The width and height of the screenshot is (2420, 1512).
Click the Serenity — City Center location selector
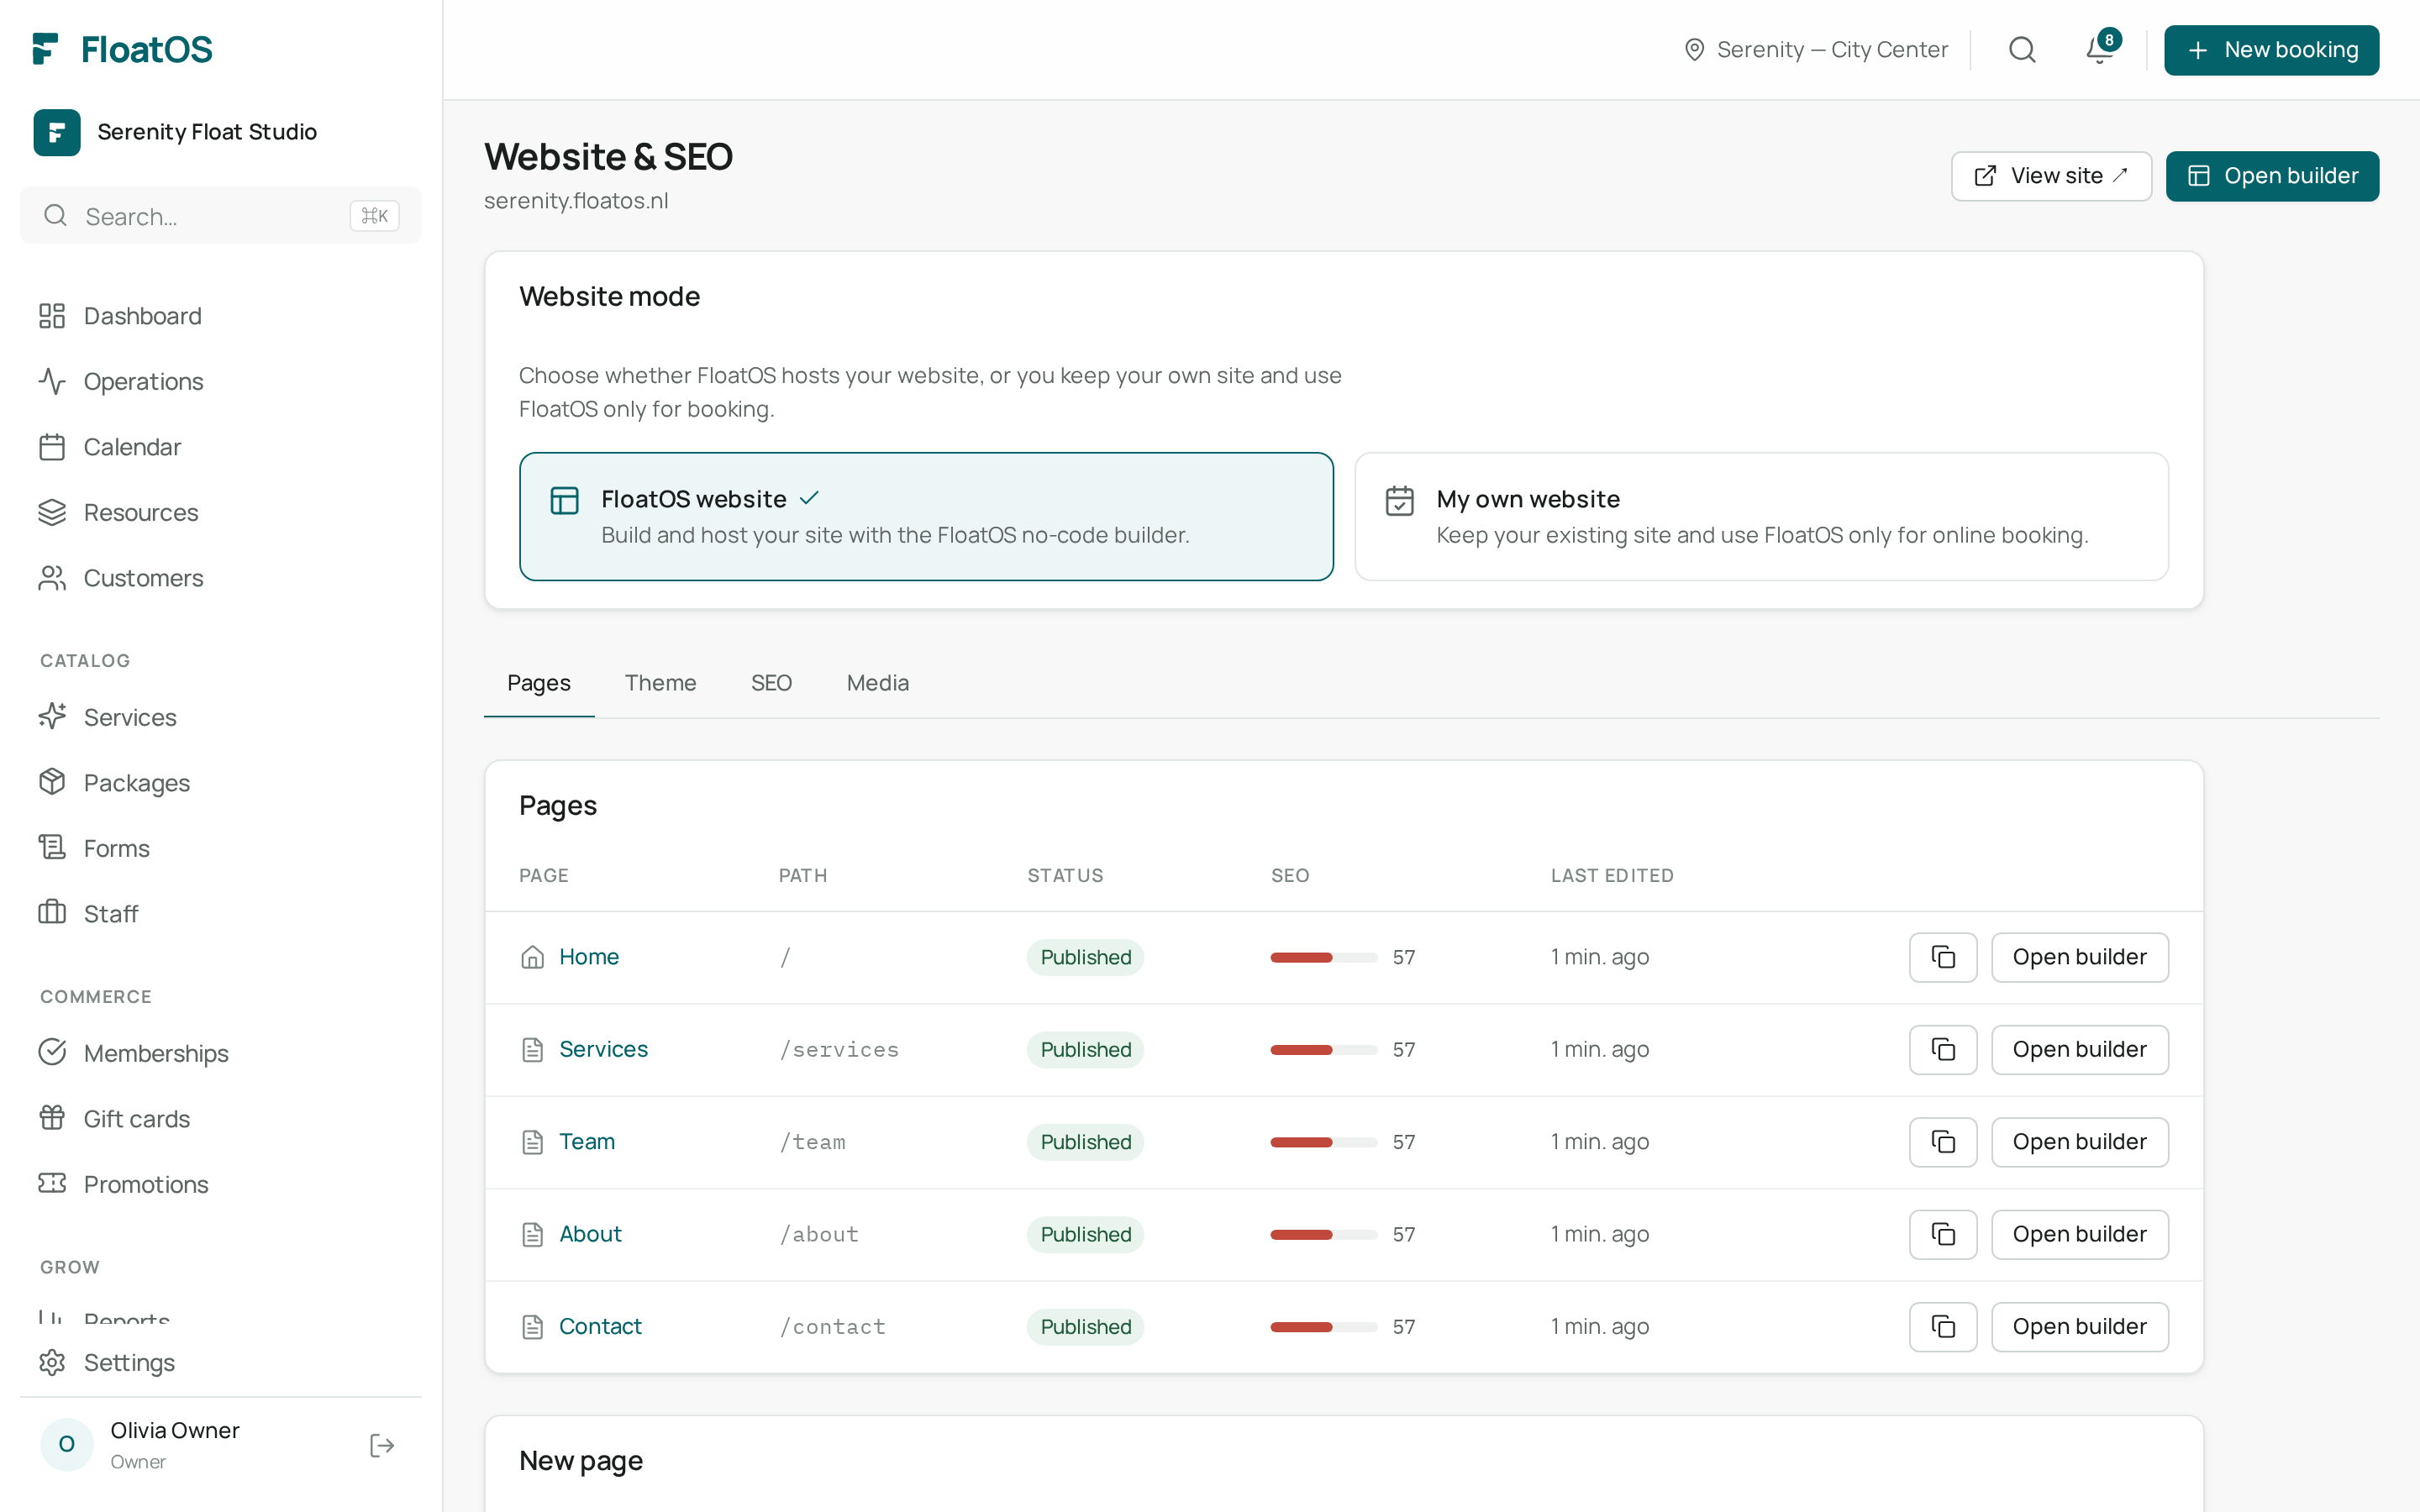pos(1815,49)
